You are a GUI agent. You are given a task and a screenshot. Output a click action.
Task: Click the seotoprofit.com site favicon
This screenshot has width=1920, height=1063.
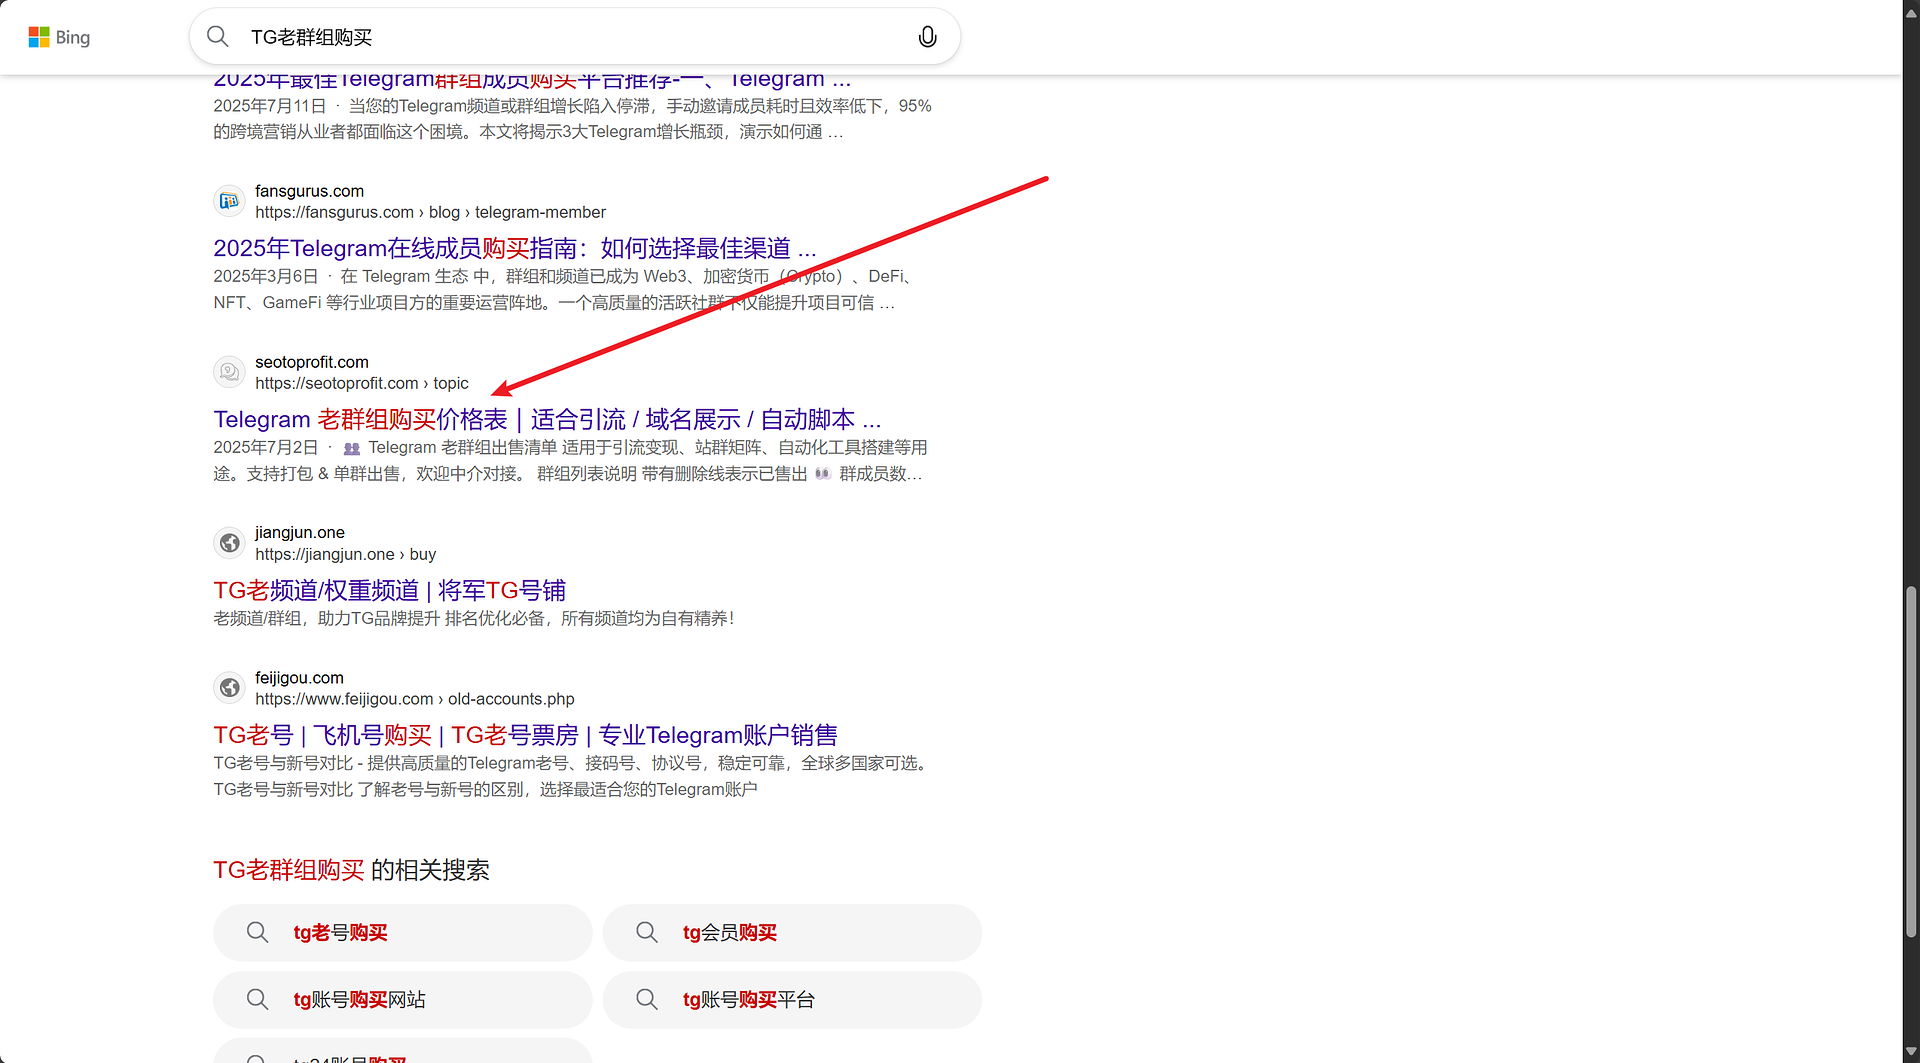point(229,372)
